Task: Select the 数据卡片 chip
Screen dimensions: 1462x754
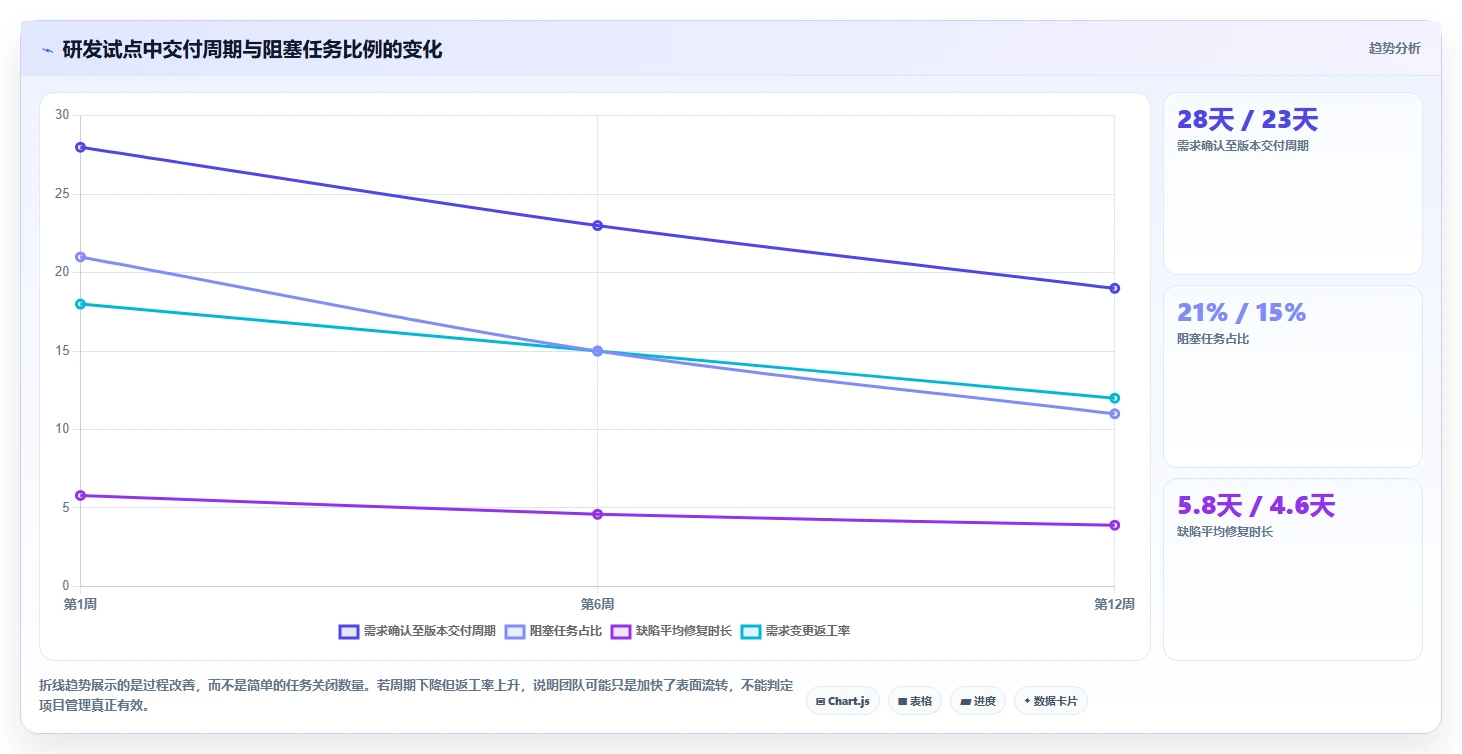Action: click(x=1051, y=701)
